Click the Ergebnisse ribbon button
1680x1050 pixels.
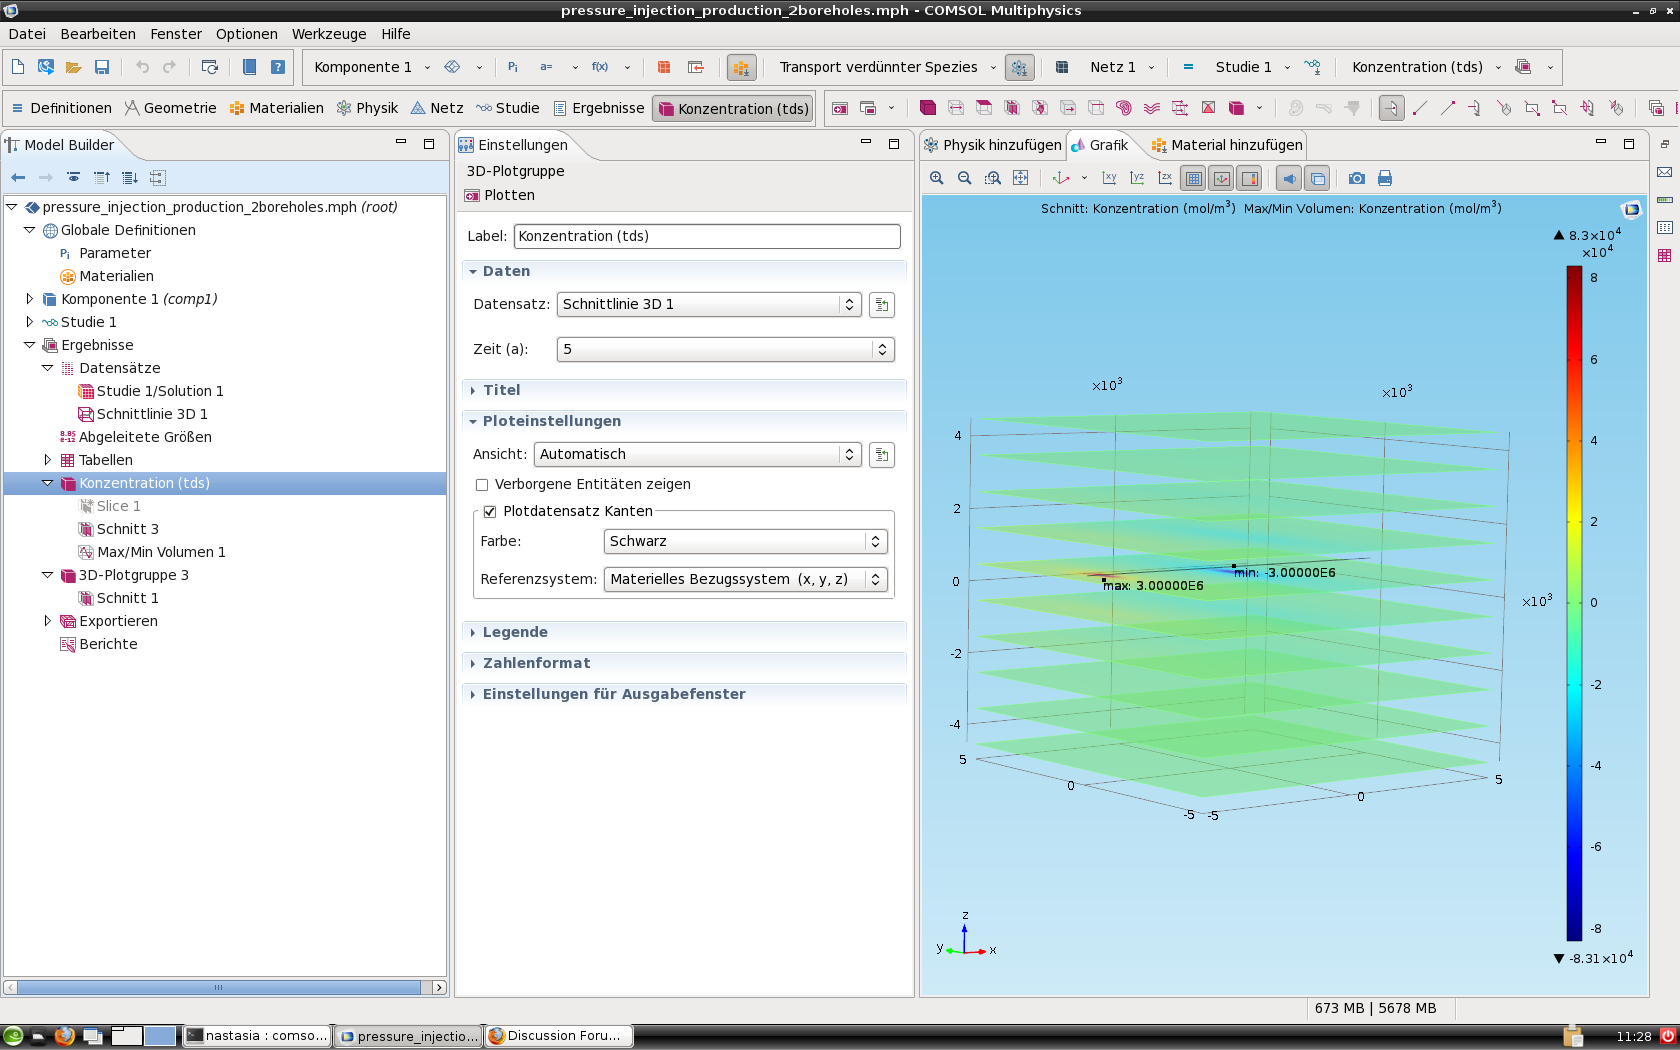(x=598, y=108)
